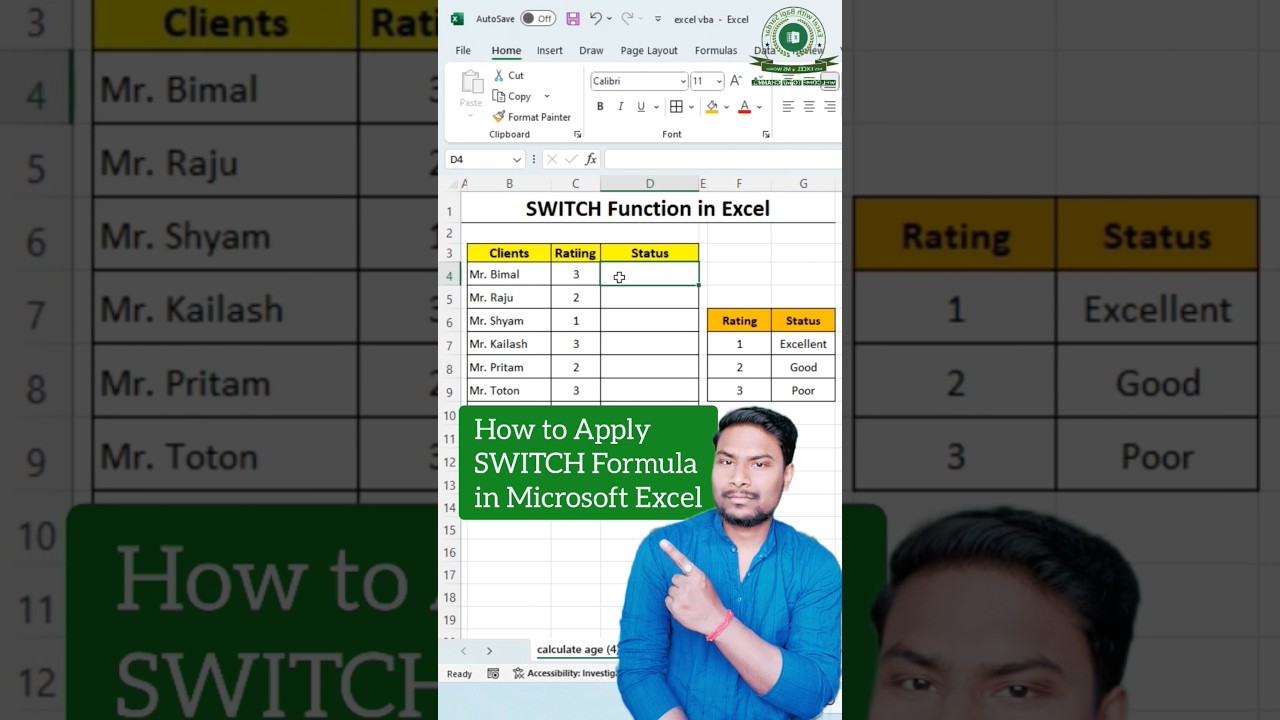Toggle Underline formatting
This screenshot has width=1280, height=720.
coord(641,107)
